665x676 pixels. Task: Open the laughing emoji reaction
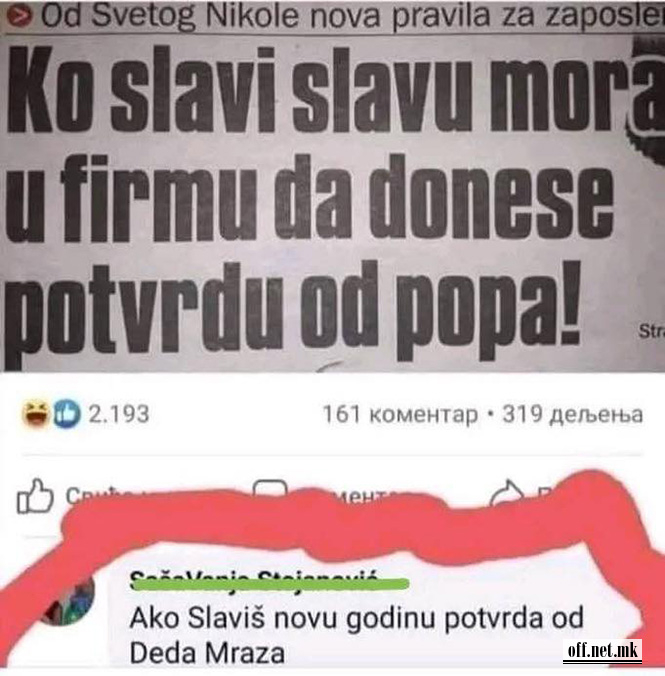(36, 413)
